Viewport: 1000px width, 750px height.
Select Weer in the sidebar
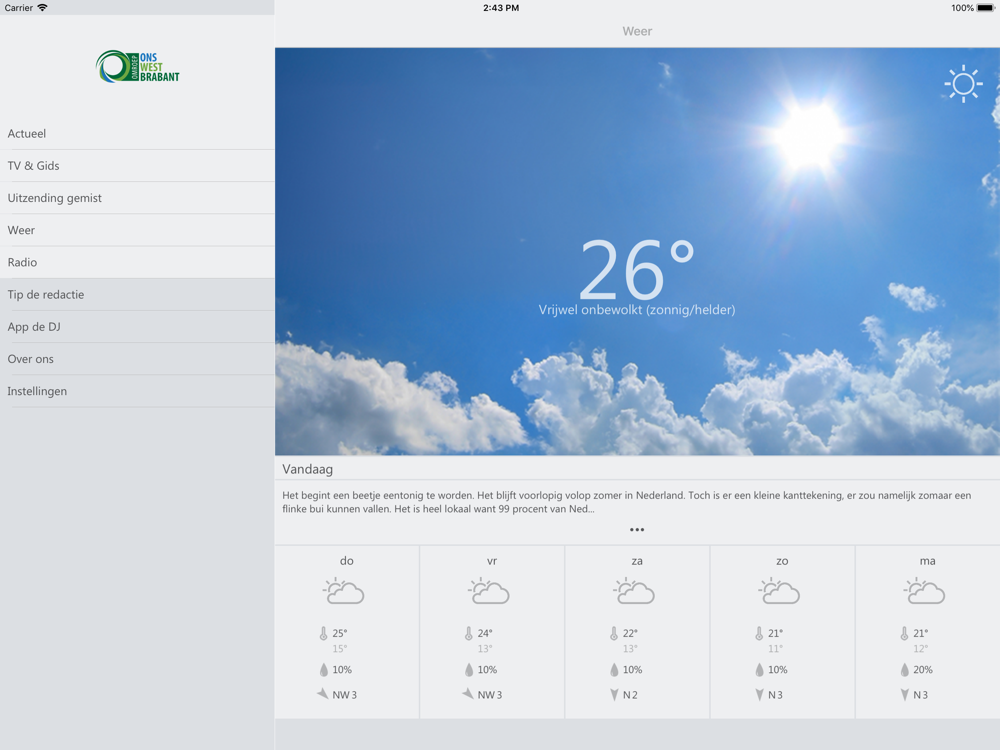coord(137,230)
